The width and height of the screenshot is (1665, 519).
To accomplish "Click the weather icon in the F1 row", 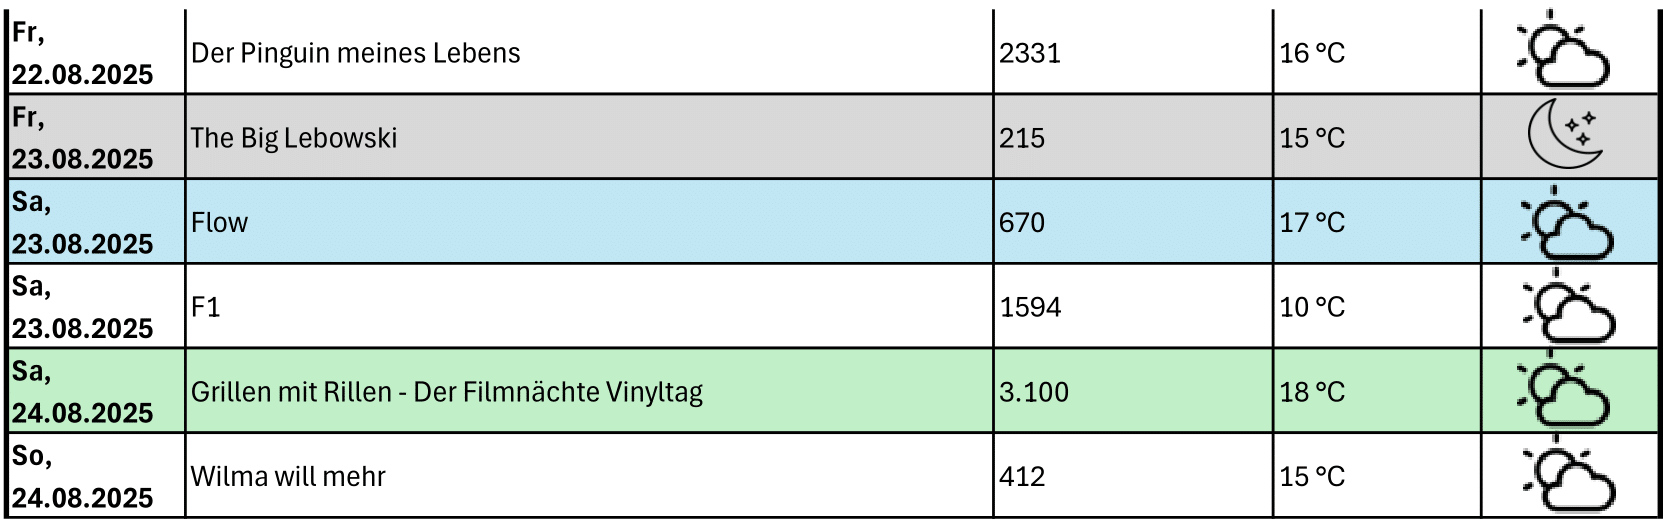I will pyautogui.click(x=1567, y=306).
